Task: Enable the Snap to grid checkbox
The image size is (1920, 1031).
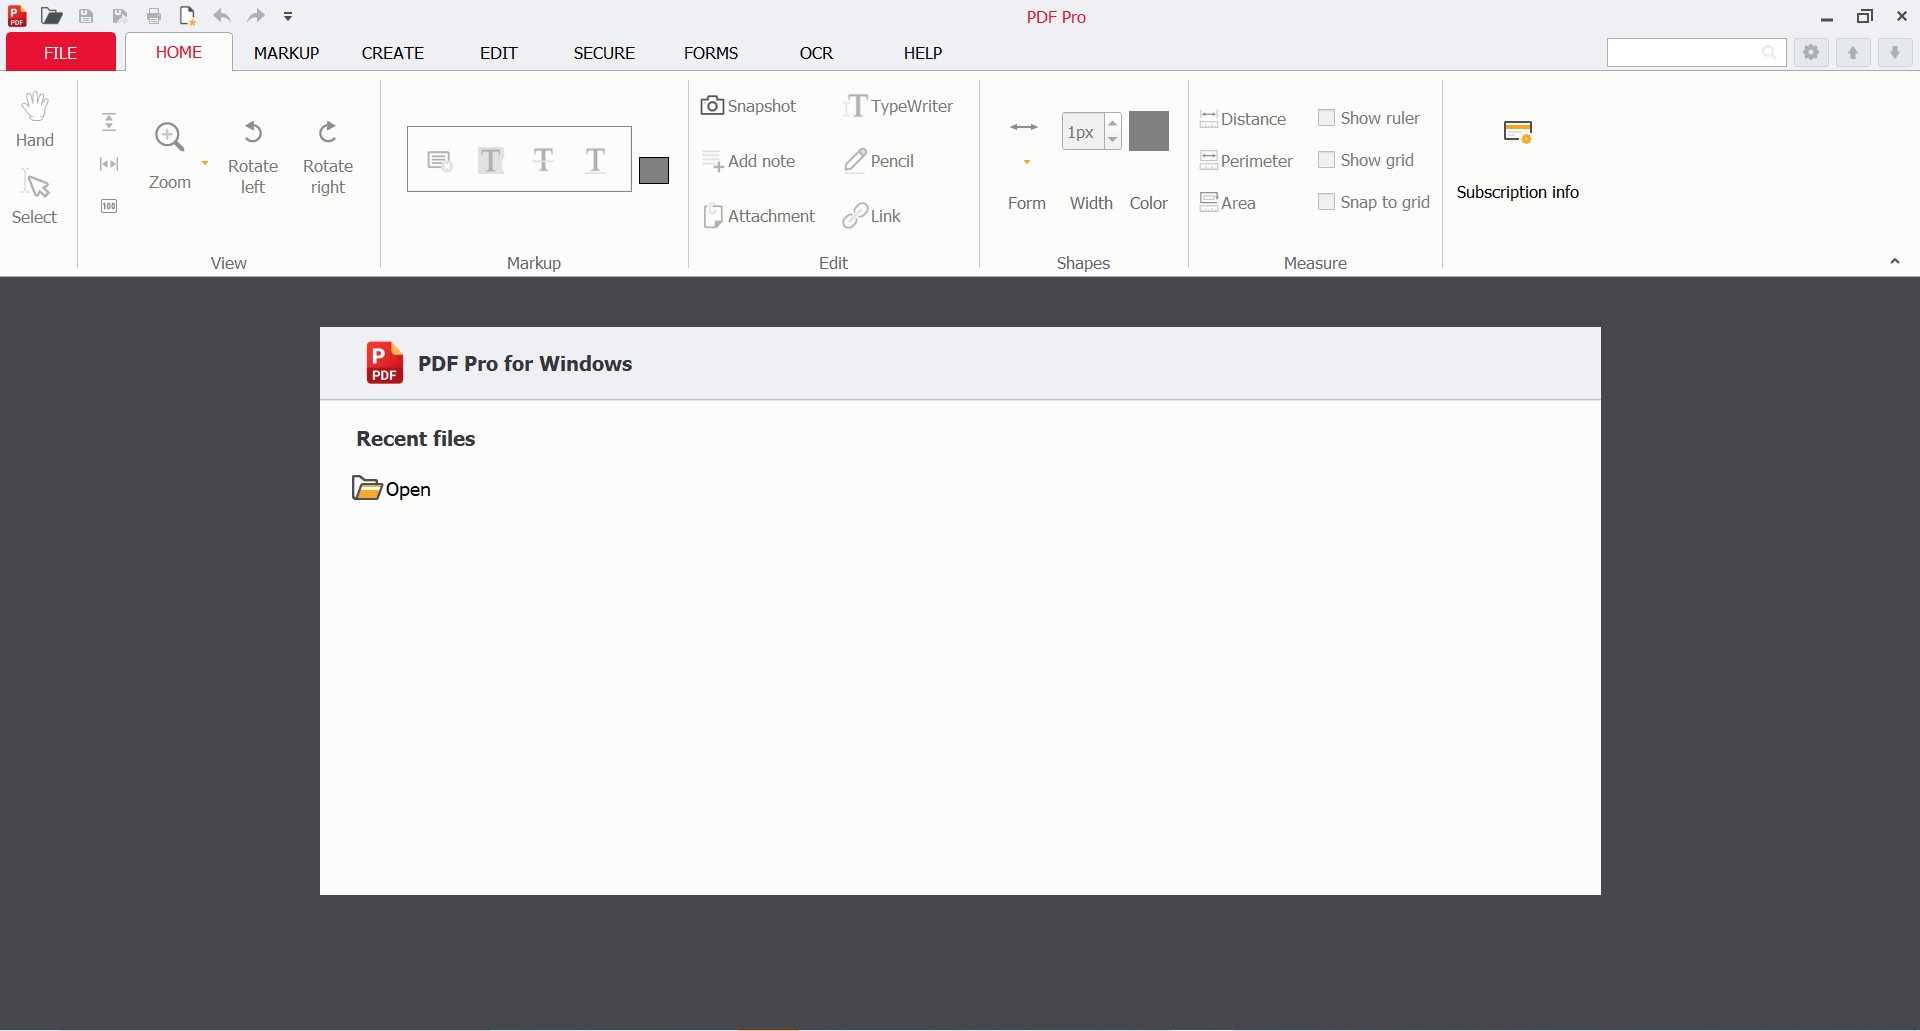Action: (1326, 202)
